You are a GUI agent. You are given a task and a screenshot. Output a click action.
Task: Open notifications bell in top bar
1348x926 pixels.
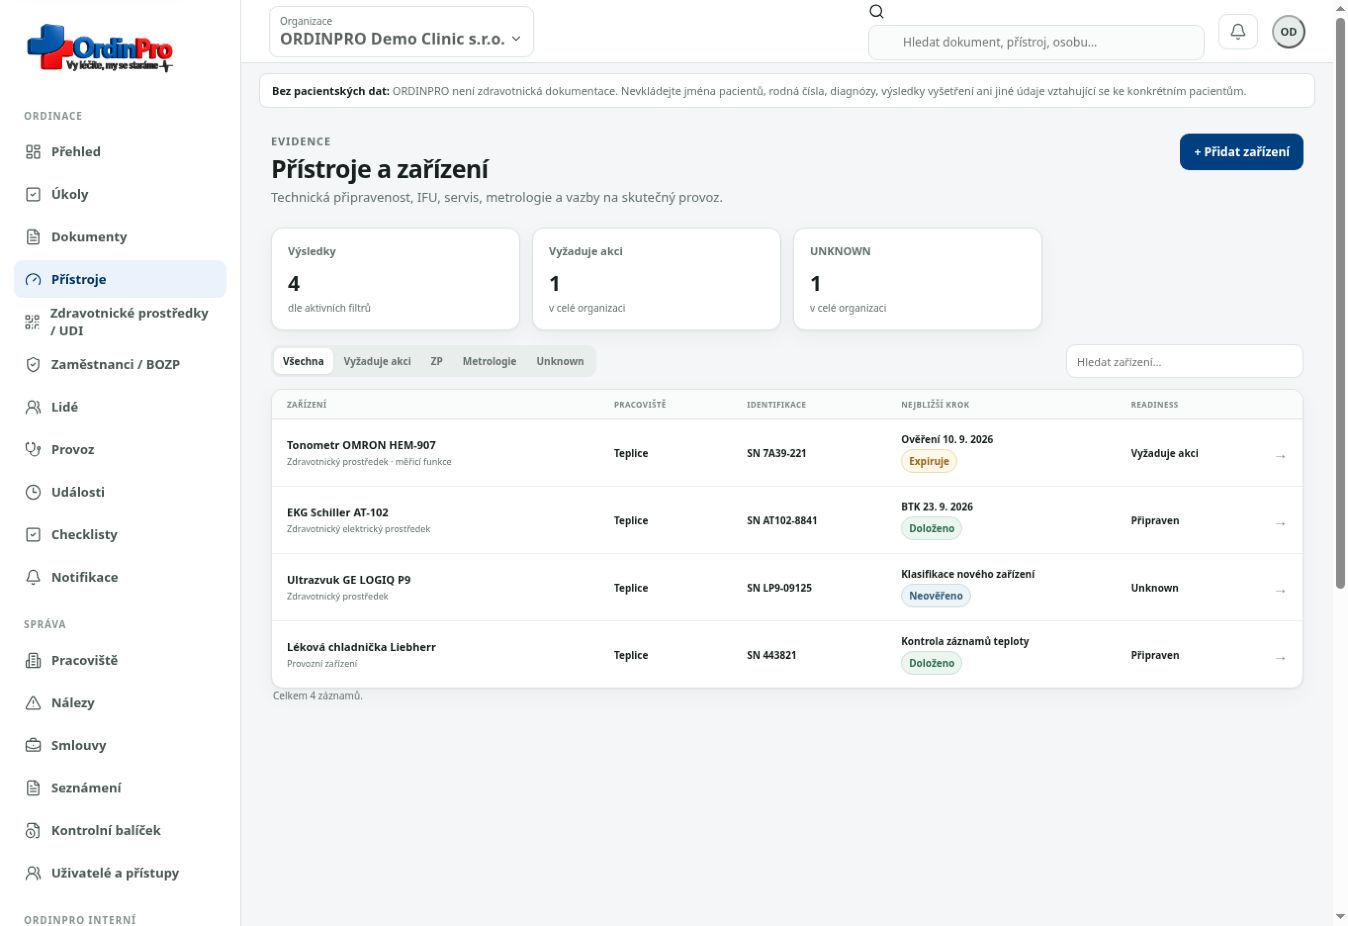point(1238,32)
